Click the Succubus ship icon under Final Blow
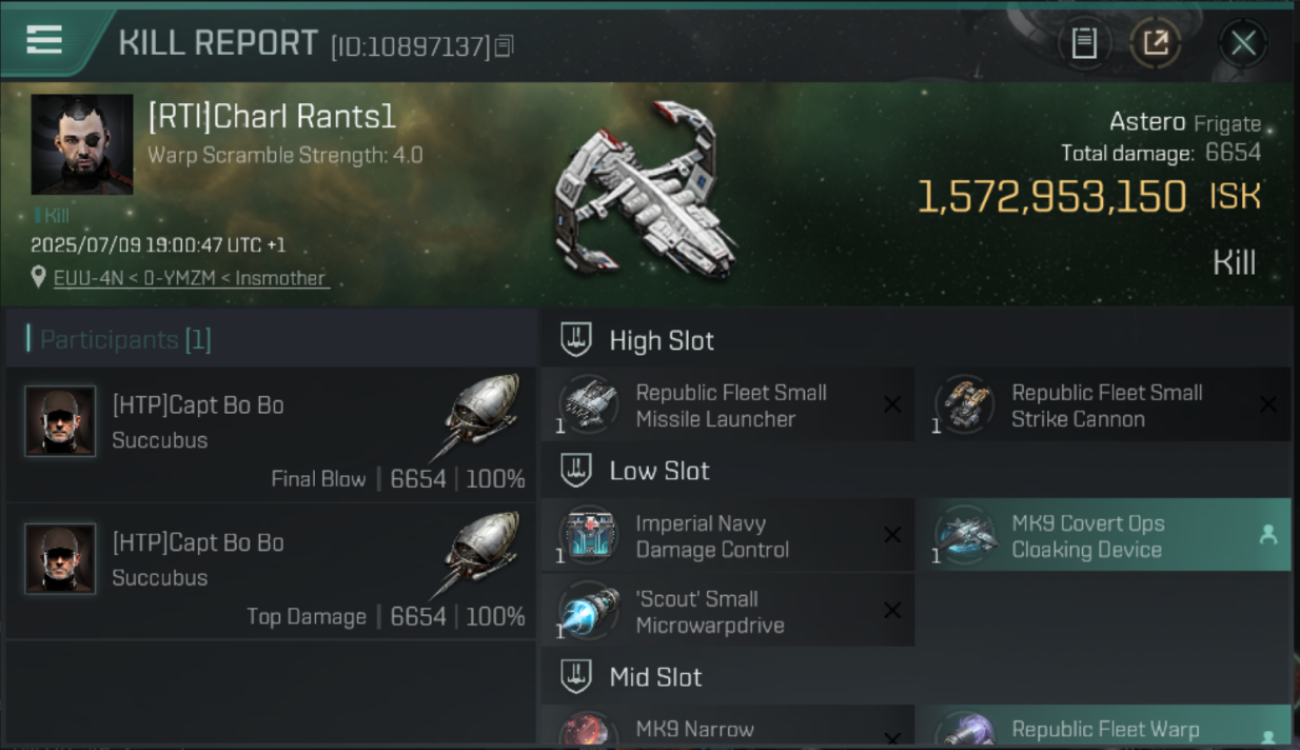 [x=477, y=417]
